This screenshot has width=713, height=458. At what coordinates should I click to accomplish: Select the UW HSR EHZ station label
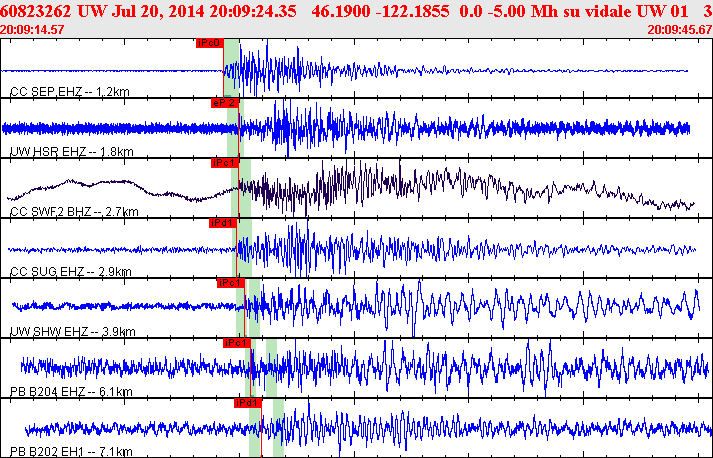tap(71, 152)
